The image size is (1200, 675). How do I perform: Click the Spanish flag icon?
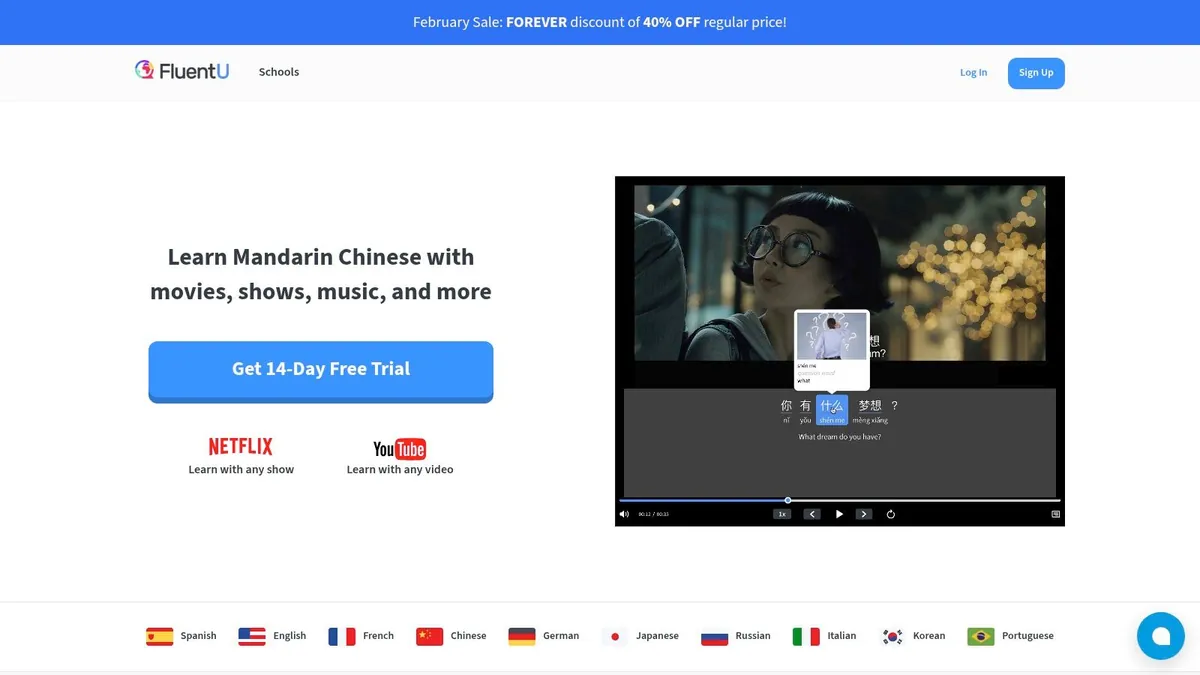pos(159,636)
